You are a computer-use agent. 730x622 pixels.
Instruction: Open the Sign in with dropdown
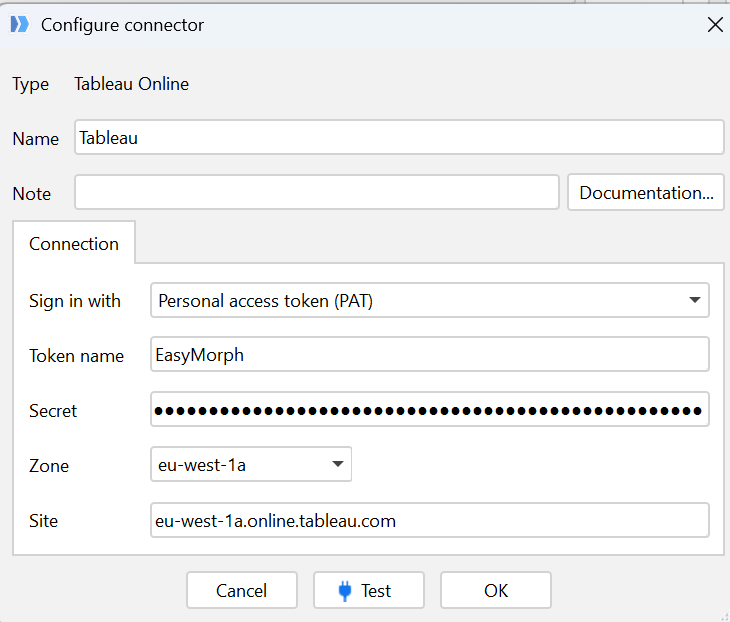pyautogui.click(x=430, y=300)
